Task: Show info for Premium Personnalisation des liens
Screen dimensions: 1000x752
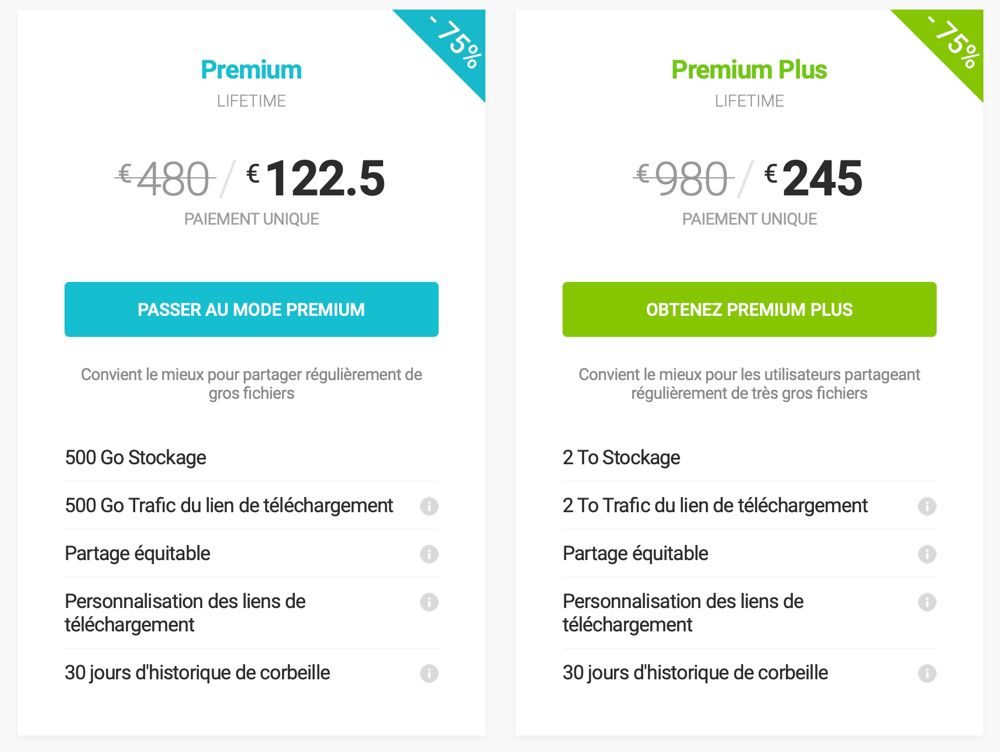Action: (429, 602)
